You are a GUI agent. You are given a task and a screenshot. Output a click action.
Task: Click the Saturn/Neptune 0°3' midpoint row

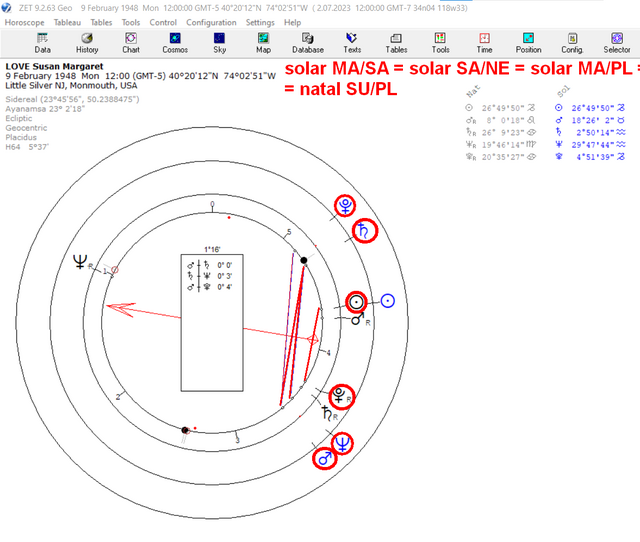[x=210, y=276]
